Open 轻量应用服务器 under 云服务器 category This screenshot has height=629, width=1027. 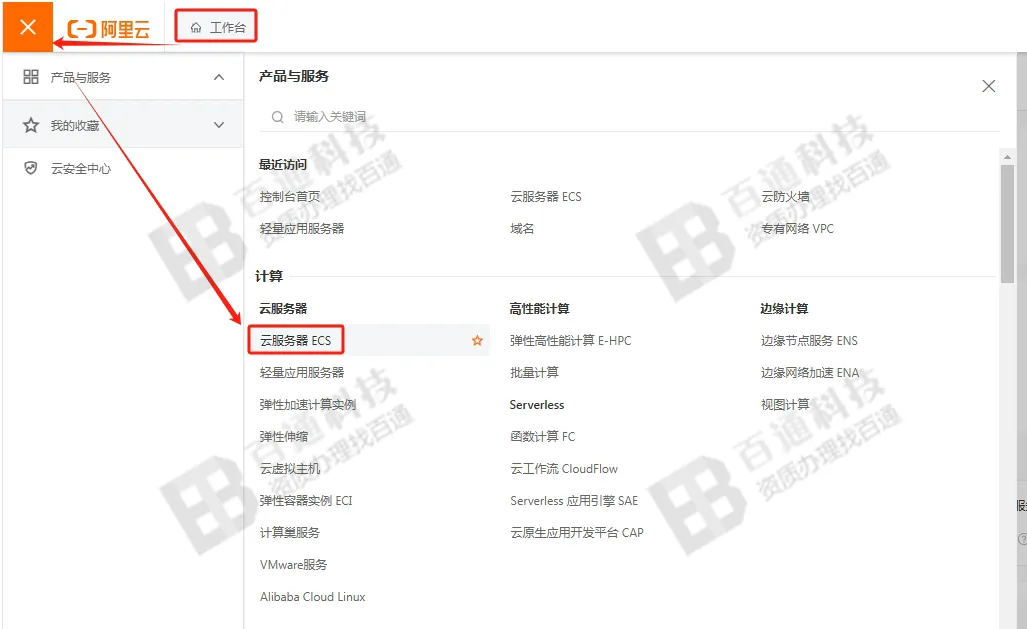[x=301, y=372]
